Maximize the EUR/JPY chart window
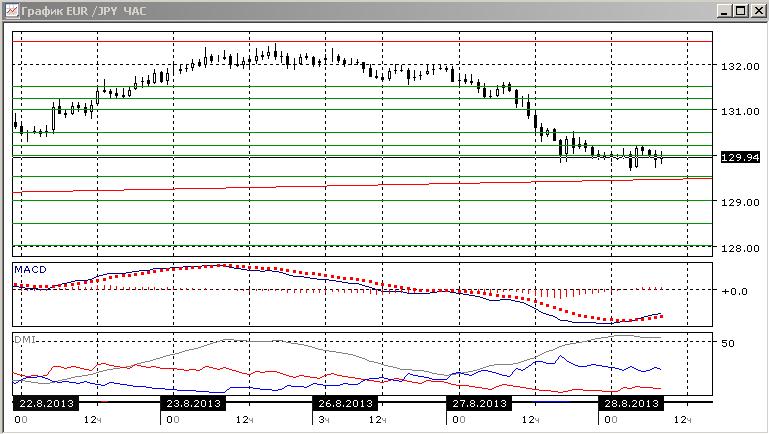The height and width of the screenshot is (434, 769). (741, 10)
